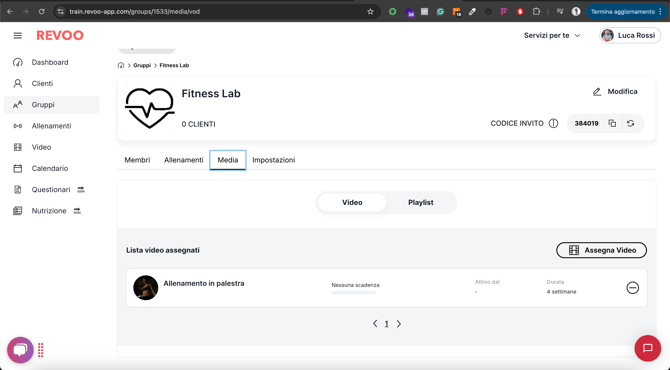
Task: Click the Termina aggiornamento button
Action: tap(626, 12)
